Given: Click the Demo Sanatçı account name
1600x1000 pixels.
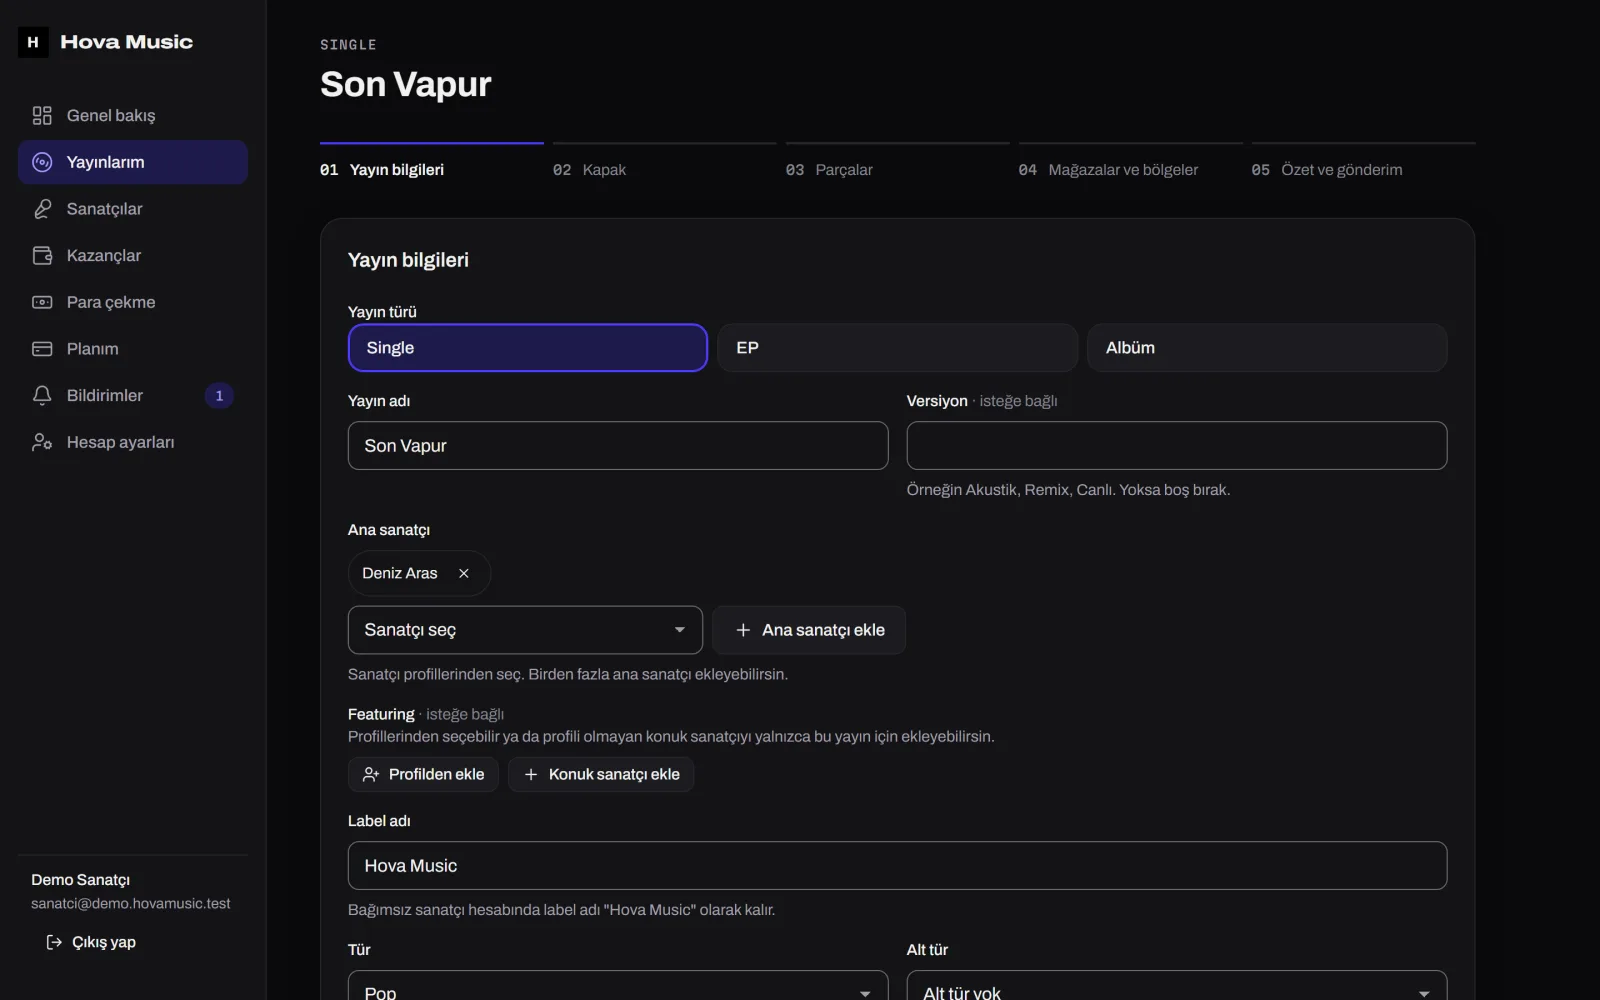Looking at the screenshot, I should click(81, 880).
